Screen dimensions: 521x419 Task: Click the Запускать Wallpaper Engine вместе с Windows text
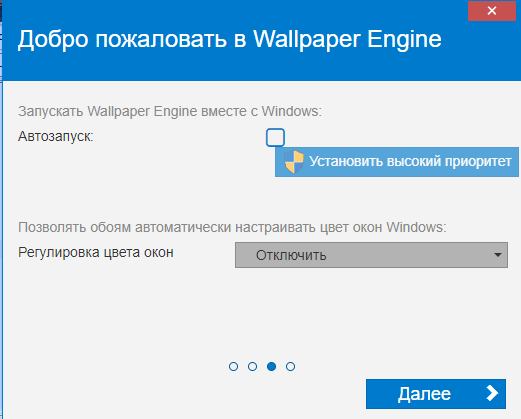tap(170, 111)
